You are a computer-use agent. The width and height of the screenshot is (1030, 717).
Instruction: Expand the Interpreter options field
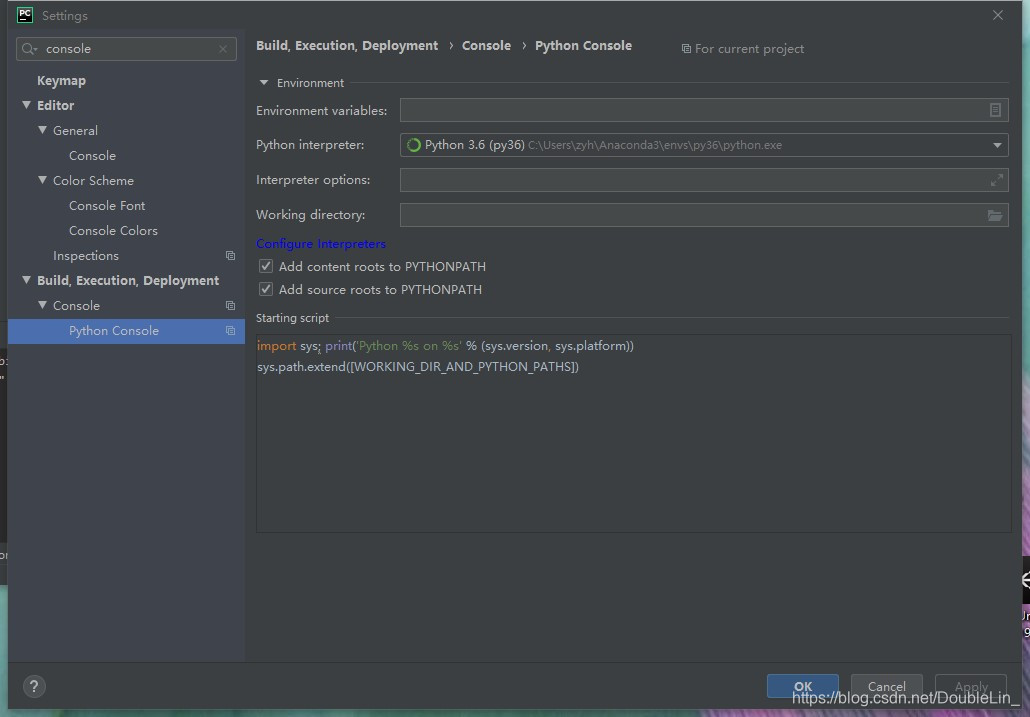coord(996,180)
